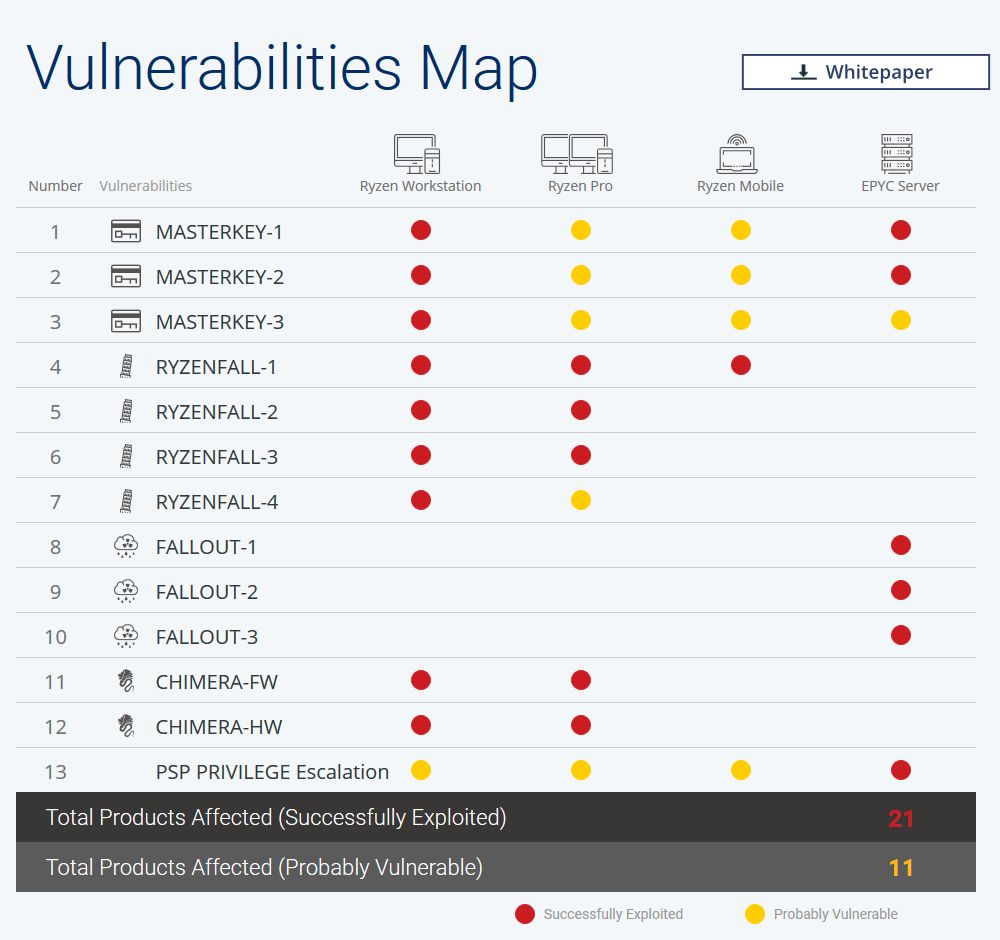This screenshot has height=940, width=1000.
Task: Select the MASTERKEY-3 row name
Action: [x=219, y=322]
